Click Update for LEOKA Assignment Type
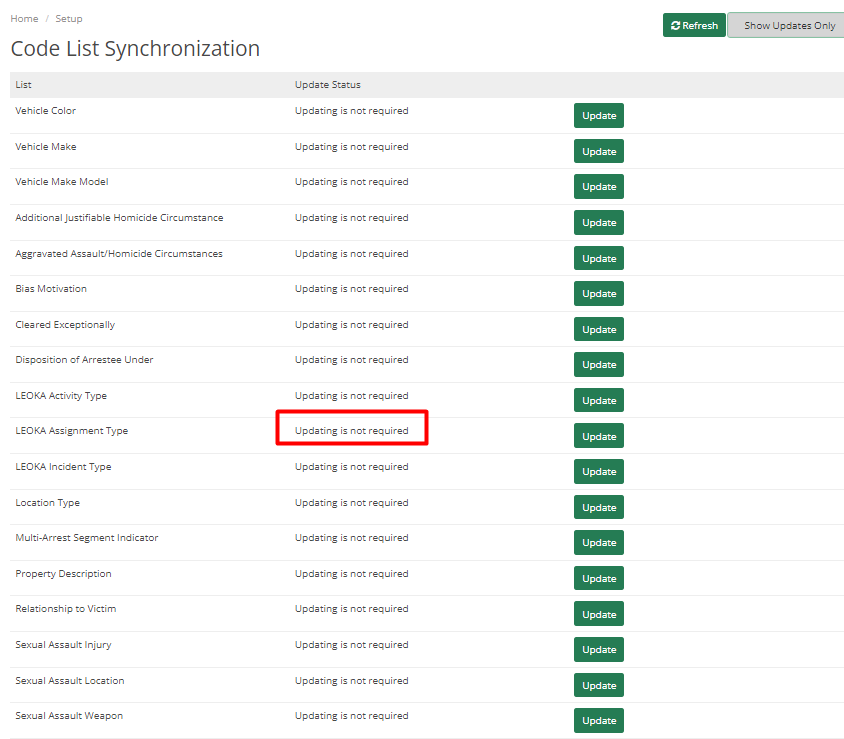Image resolution: width=844 pixels, height=739 pixels. coord(598,435)
